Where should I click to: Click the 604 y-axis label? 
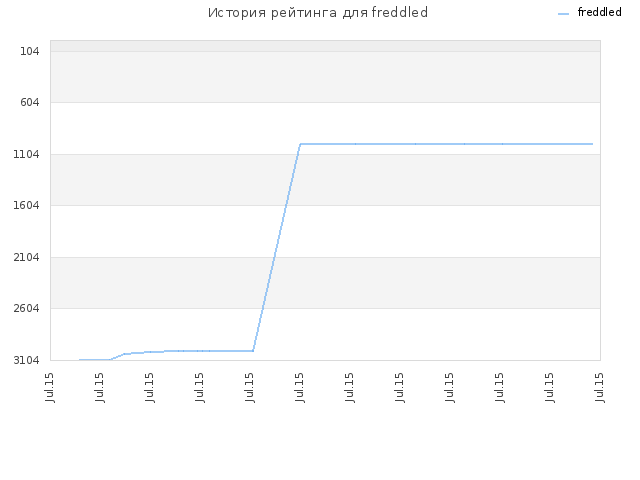click(x=30, y=102)
